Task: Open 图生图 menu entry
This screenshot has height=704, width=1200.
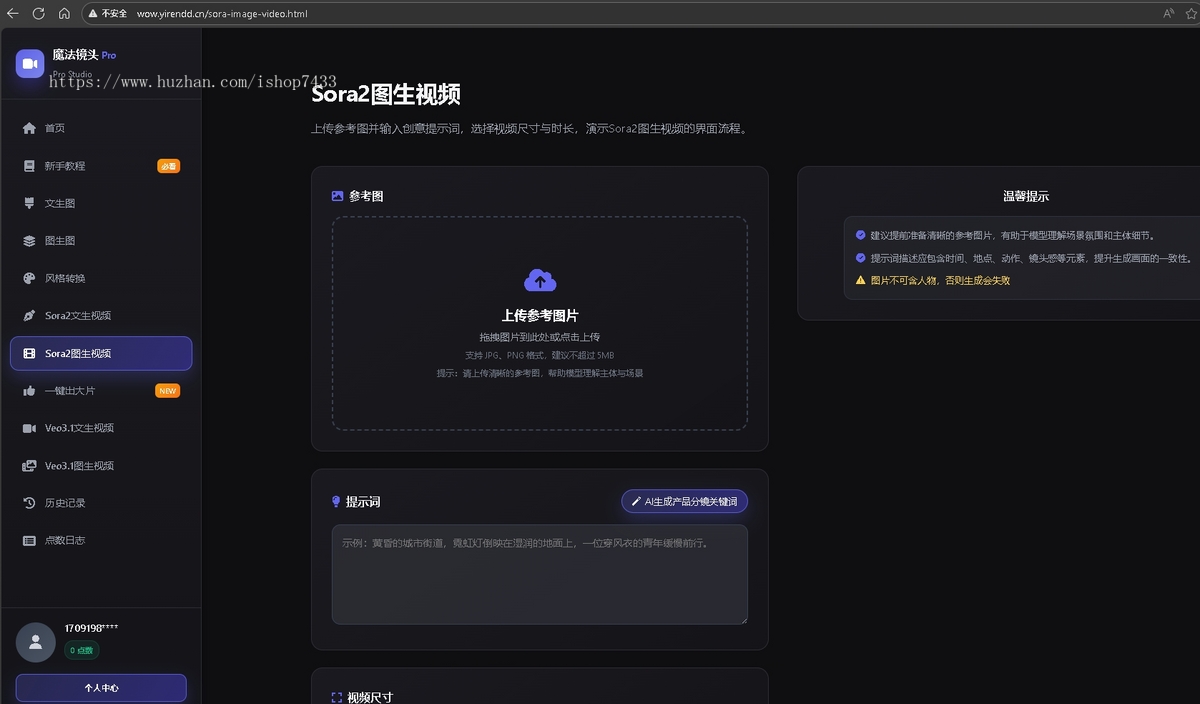Action: click(x=101, y=241)
